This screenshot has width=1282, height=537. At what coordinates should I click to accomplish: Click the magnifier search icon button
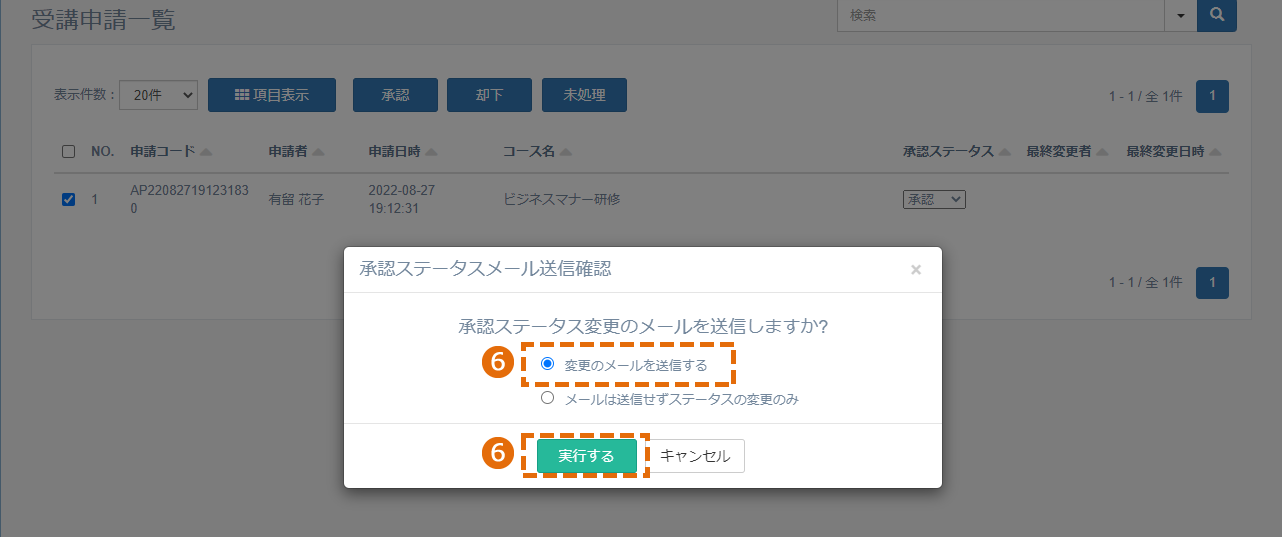[x=1217, y=15]
